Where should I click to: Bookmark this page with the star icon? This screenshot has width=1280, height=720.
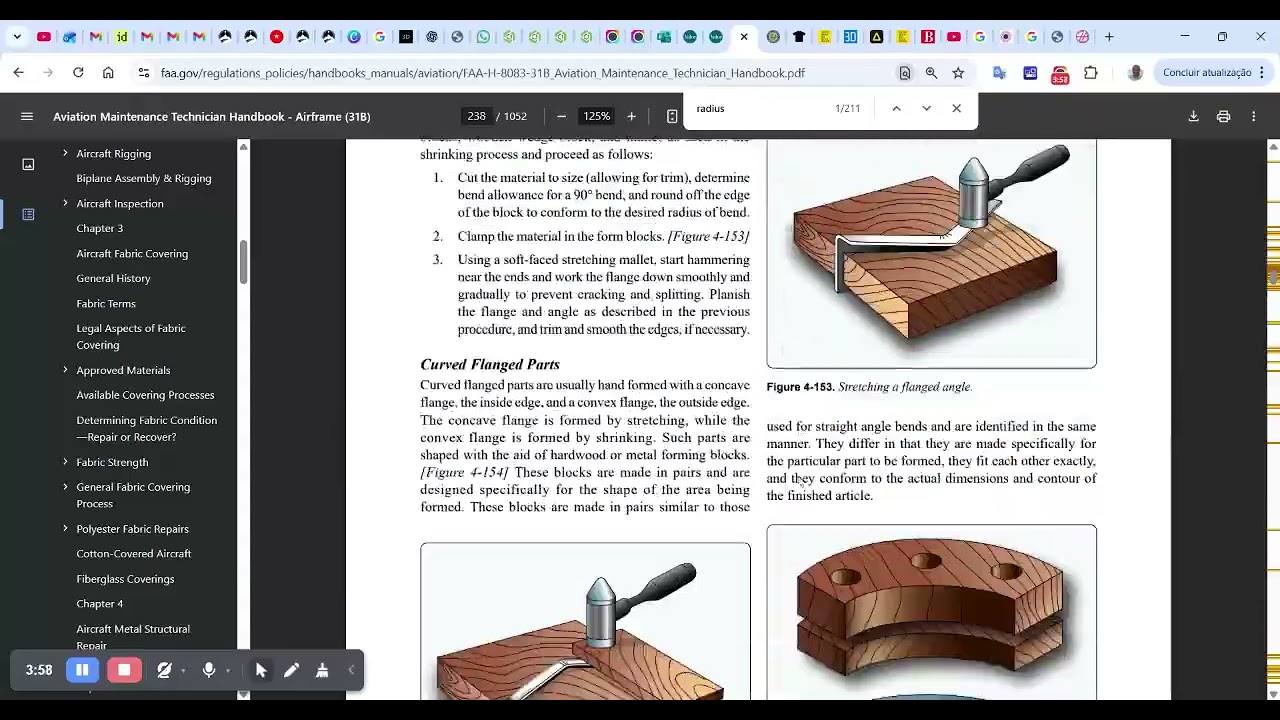pyautogui.click(x=958, y=72)
